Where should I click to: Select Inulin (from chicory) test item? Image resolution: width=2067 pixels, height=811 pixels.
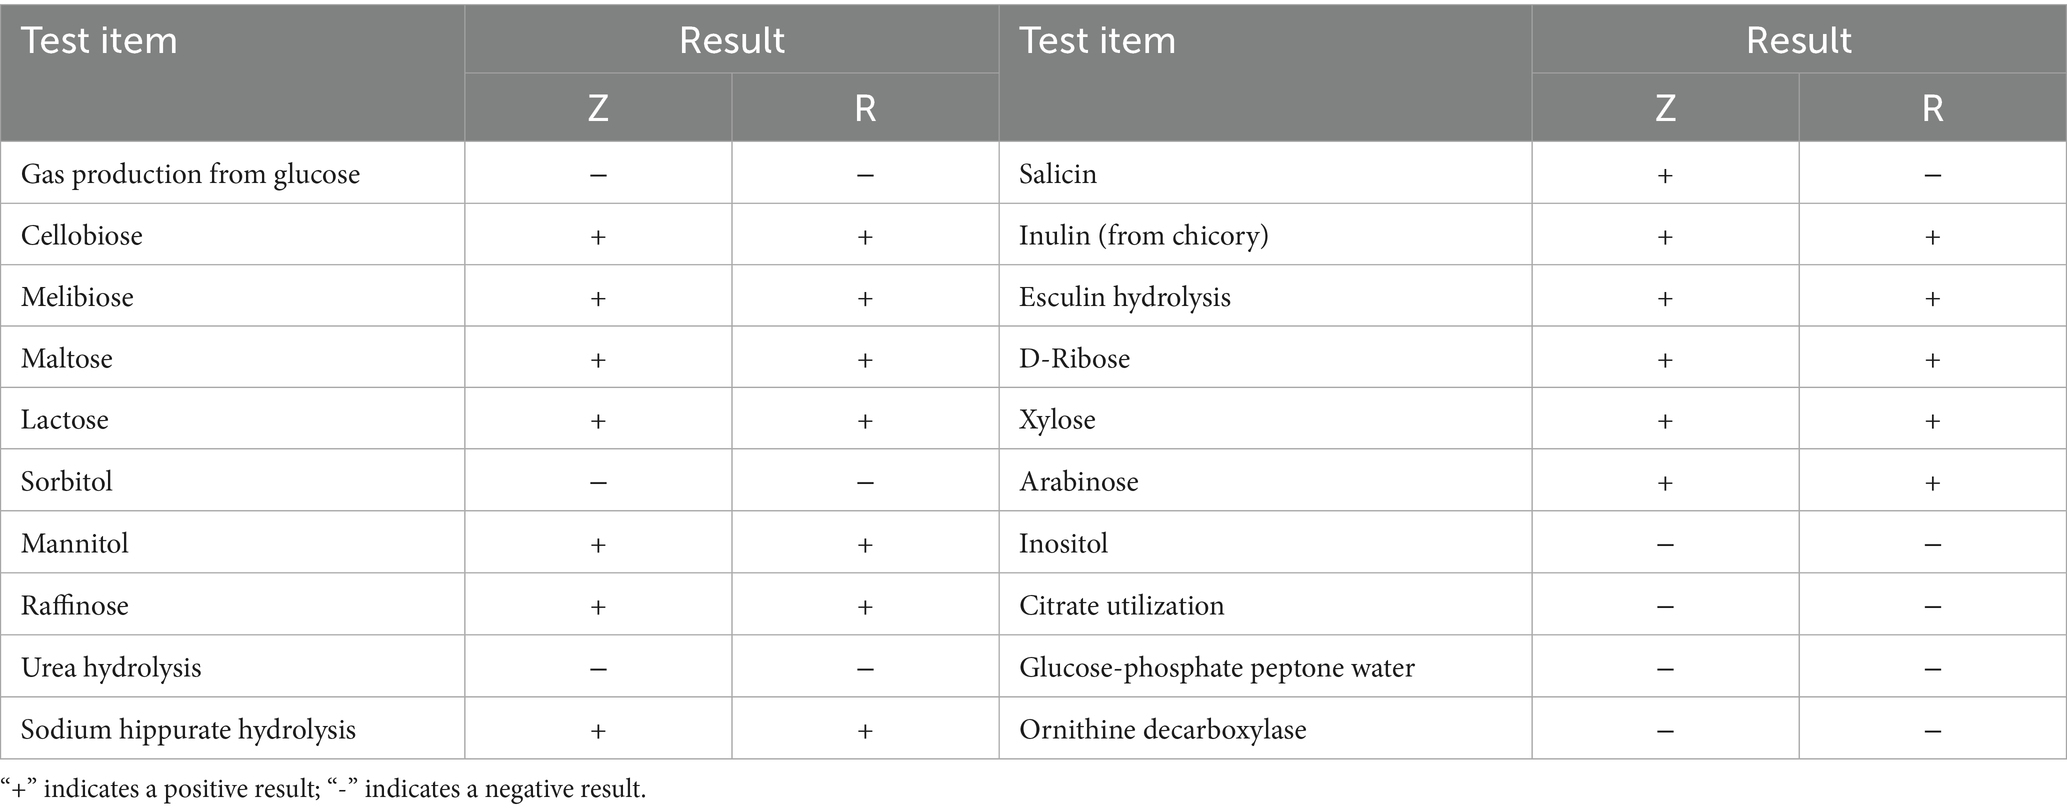[1143, 236]
